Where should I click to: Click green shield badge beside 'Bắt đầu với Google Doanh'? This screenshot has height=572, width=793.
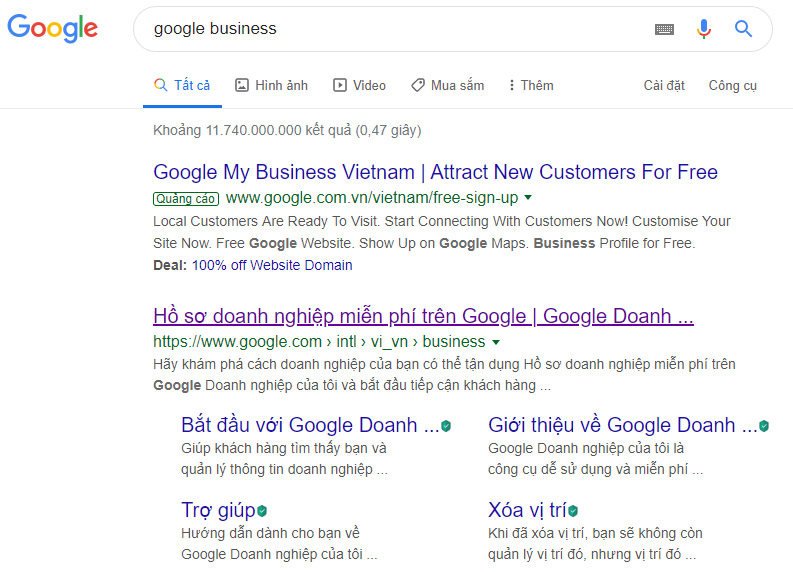point(446,426)
